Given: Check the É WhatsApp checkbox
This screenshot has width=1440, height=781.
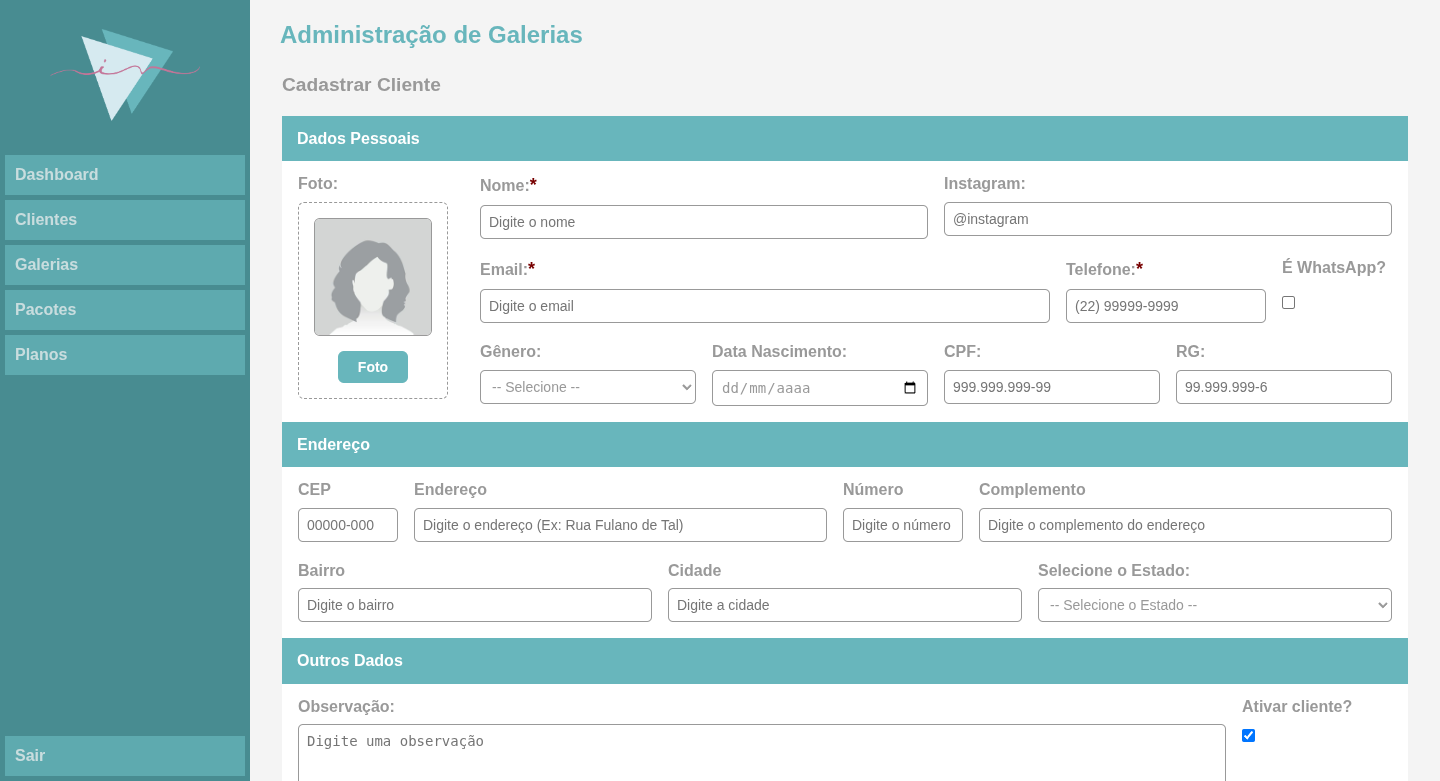Looking at the screenshot, I should tap(1288, 302).
